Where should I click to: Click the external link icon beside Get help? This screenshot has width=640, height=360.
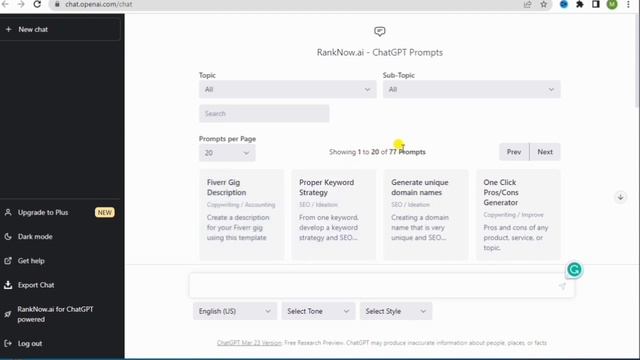pos(8,261)
